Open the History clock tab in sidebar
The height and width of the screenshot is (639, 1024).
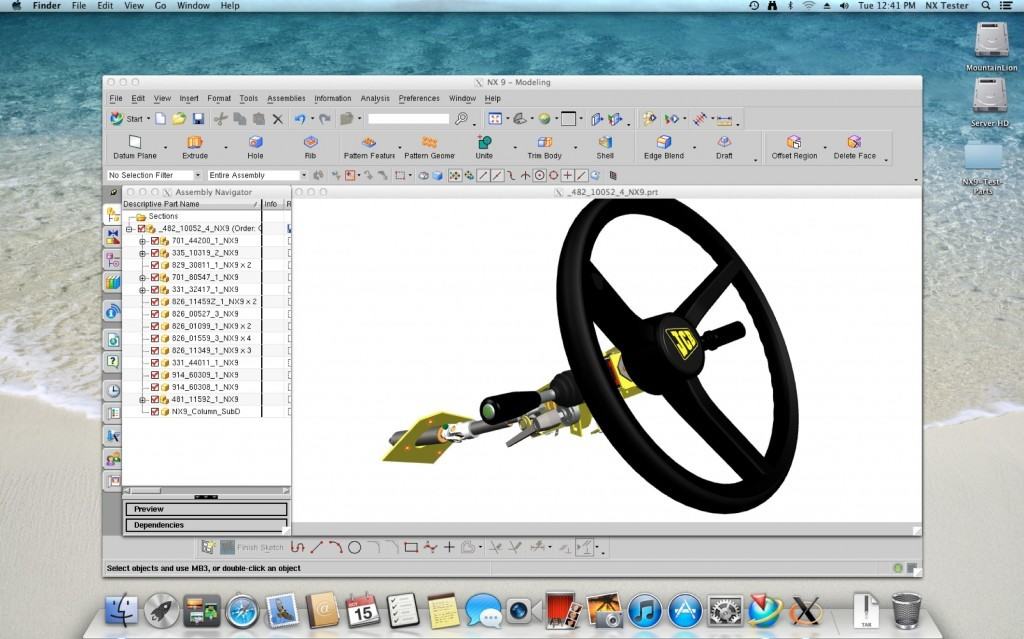[x=113, y=390]
